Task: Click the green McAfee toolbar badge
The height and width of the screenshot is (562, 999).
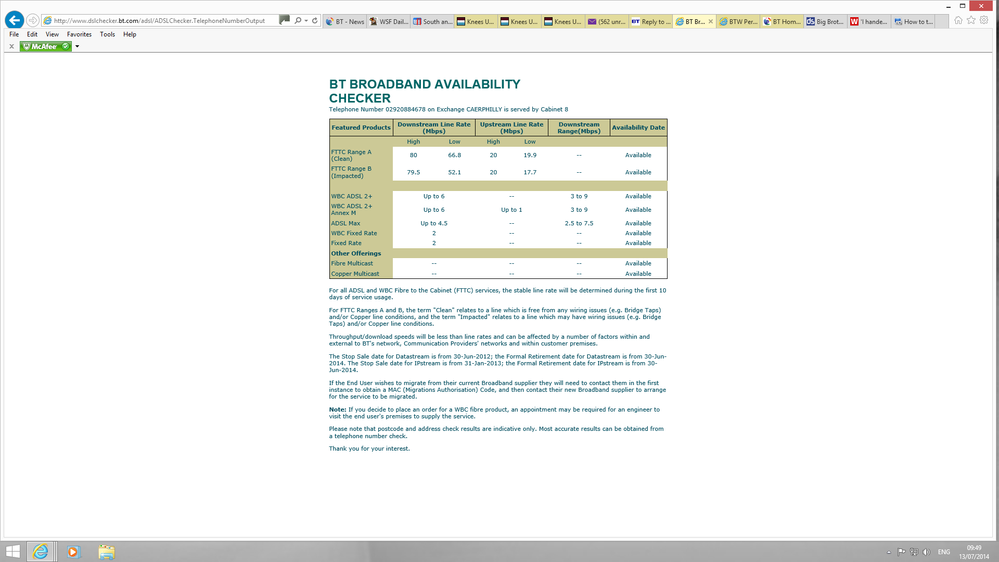Action: [x=45, y=47]
